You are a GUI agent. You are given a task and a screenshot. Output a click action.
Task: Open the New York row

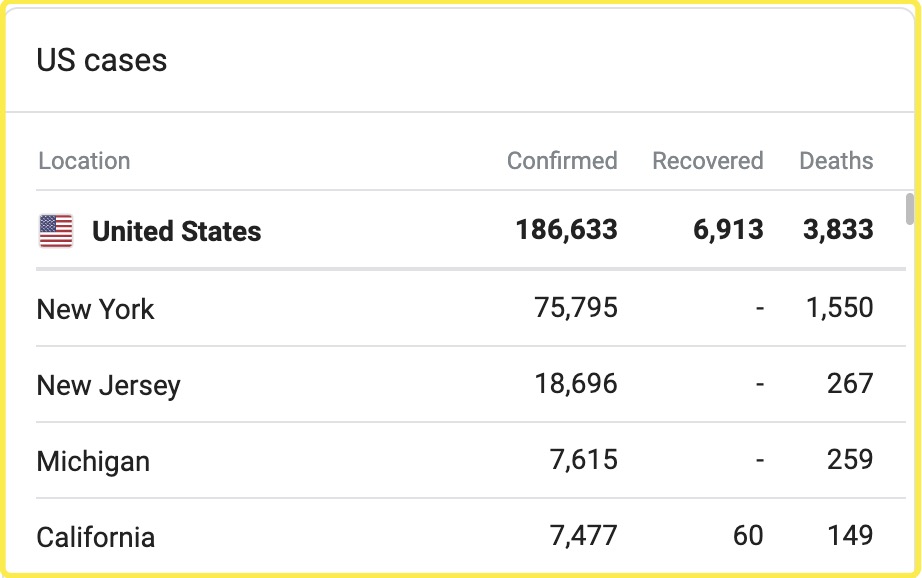click(96, 309)
